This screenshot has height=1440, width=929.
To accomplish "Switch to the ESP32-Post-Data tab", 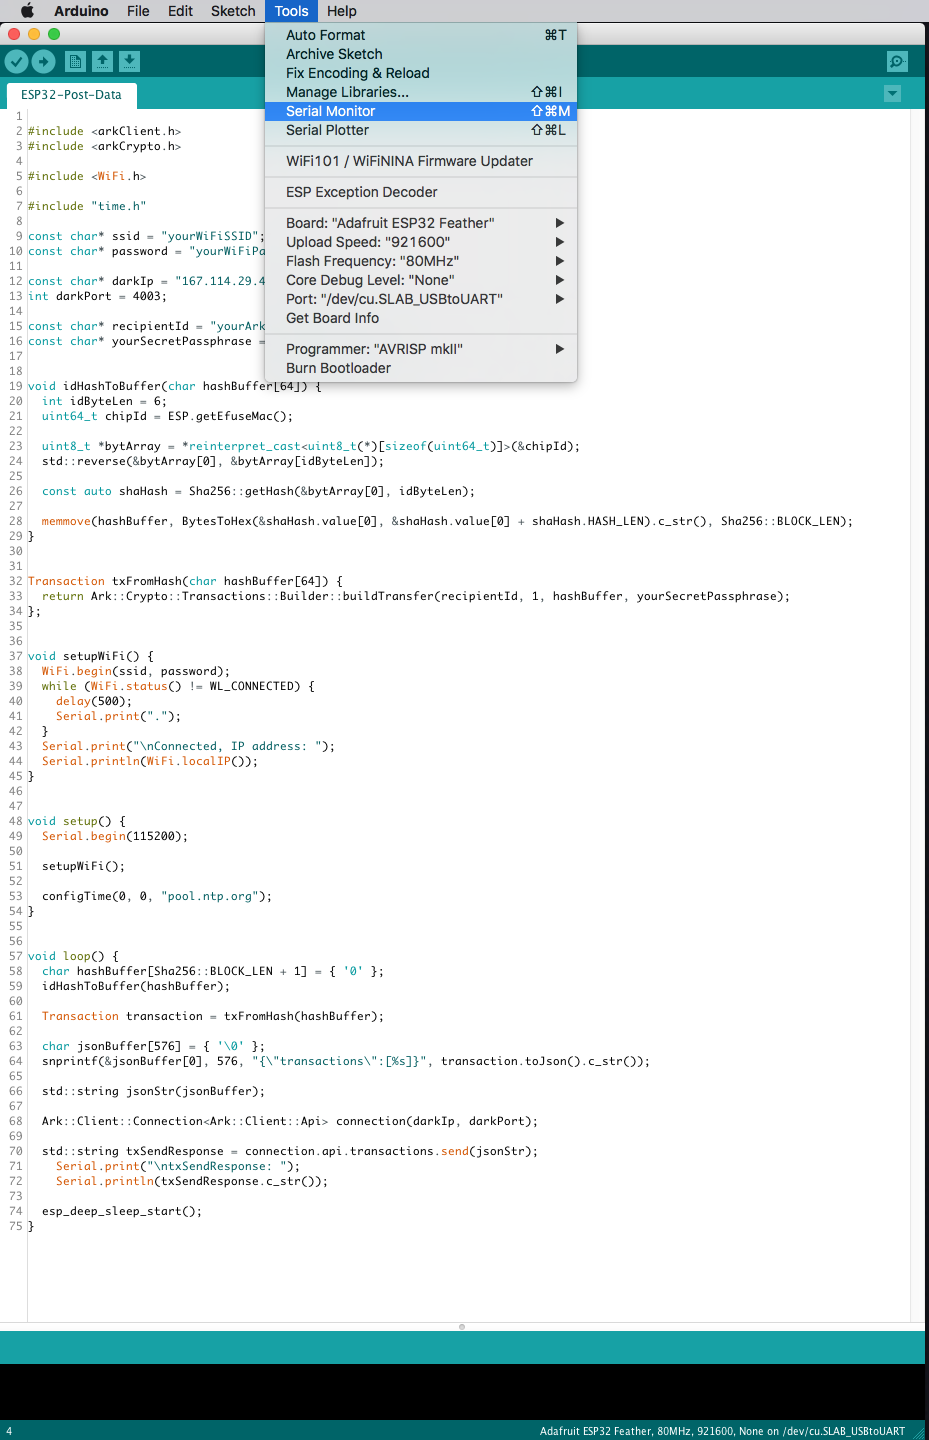I will tap(71, 95).
